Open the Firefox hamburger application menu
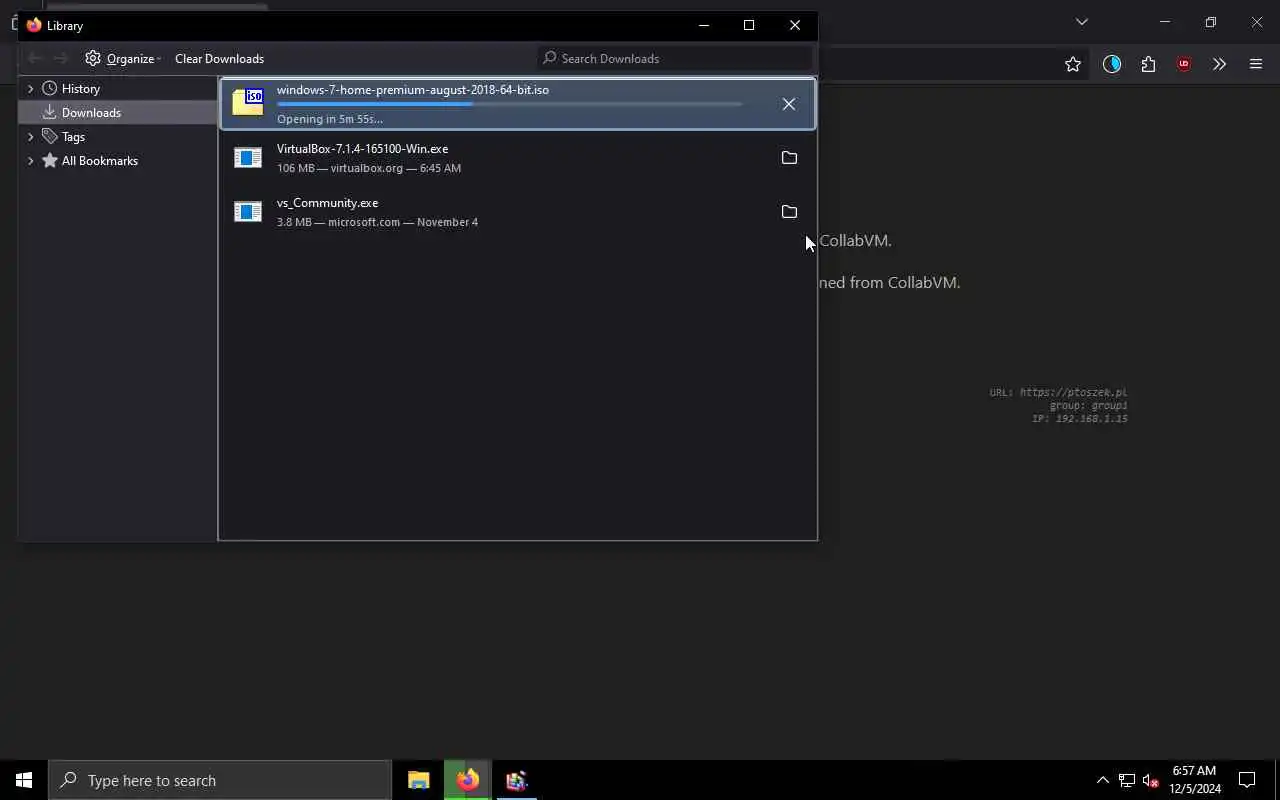This screenshot has width=1280, height=800. [x=1256, y=64]
